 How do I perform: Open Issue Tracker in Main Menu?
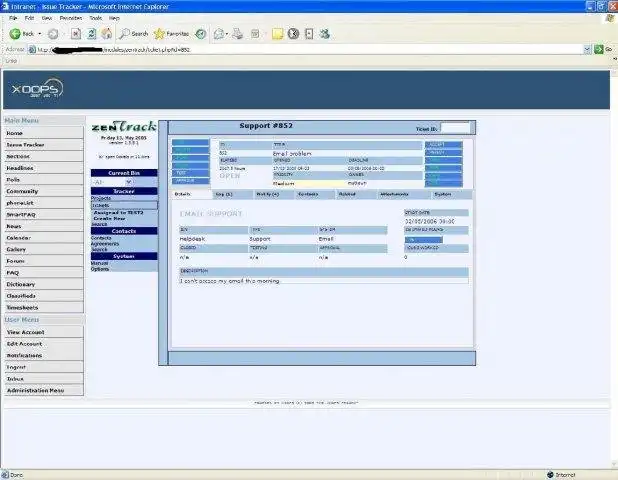click(44, 145)
